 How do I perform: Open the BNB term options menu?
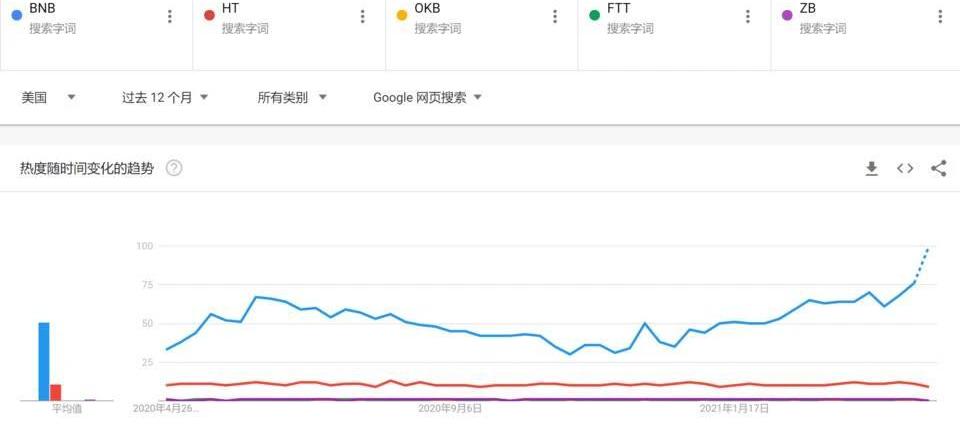170,16
